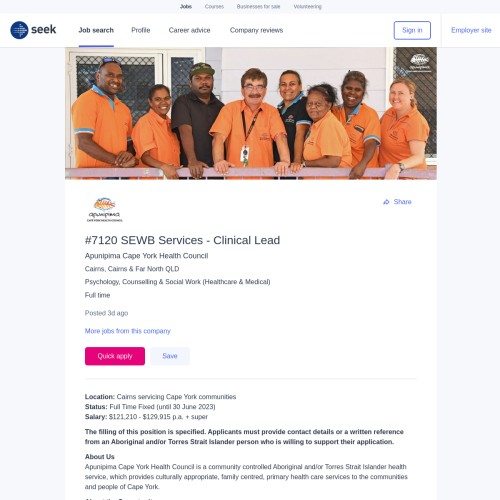Click the team photo banner image
This screenshot has height=500, width=500.
251,113
